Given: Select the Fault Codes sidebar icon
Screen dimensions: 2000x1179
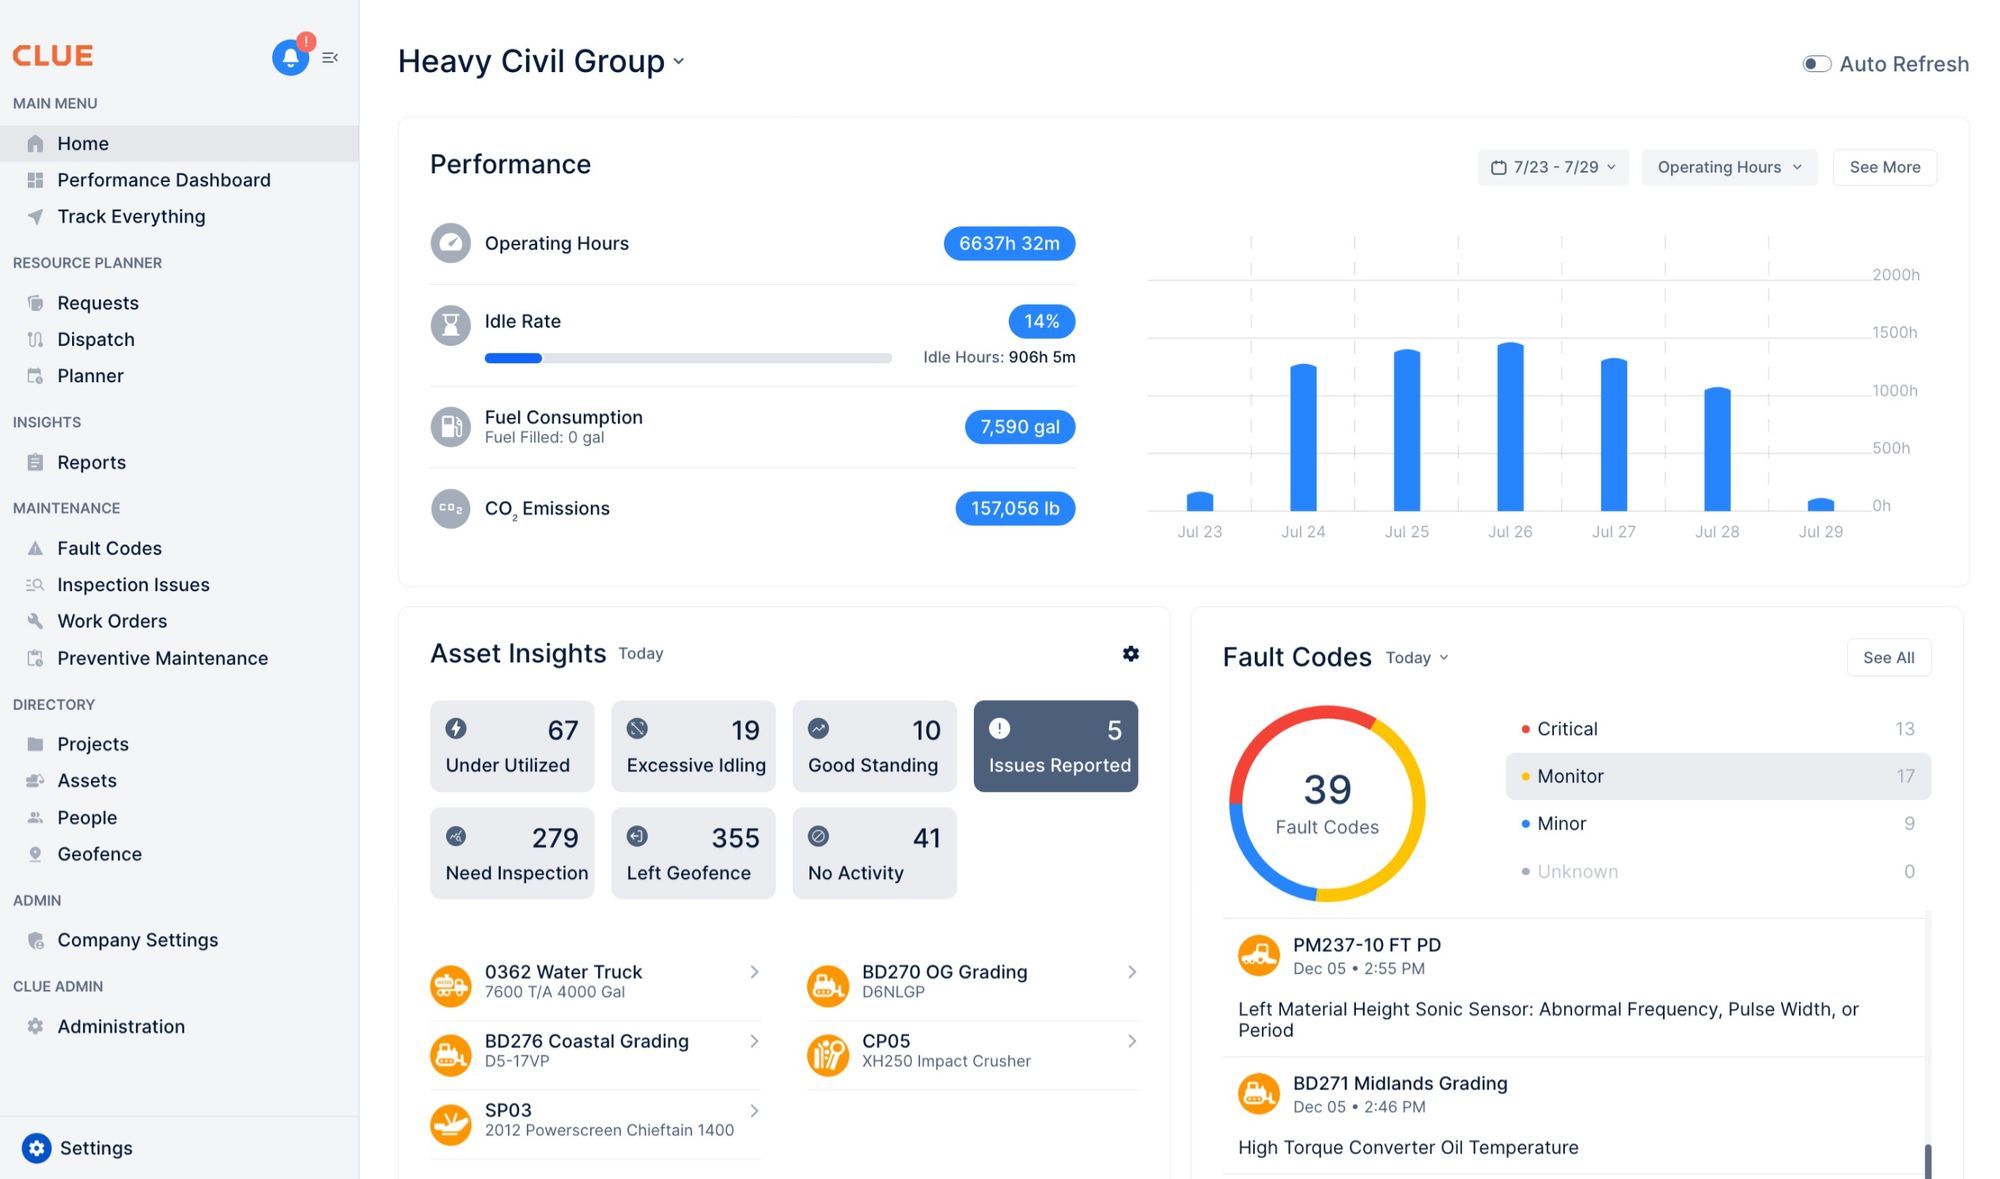Looking at the screenshot, I should (x=35, y=547).
